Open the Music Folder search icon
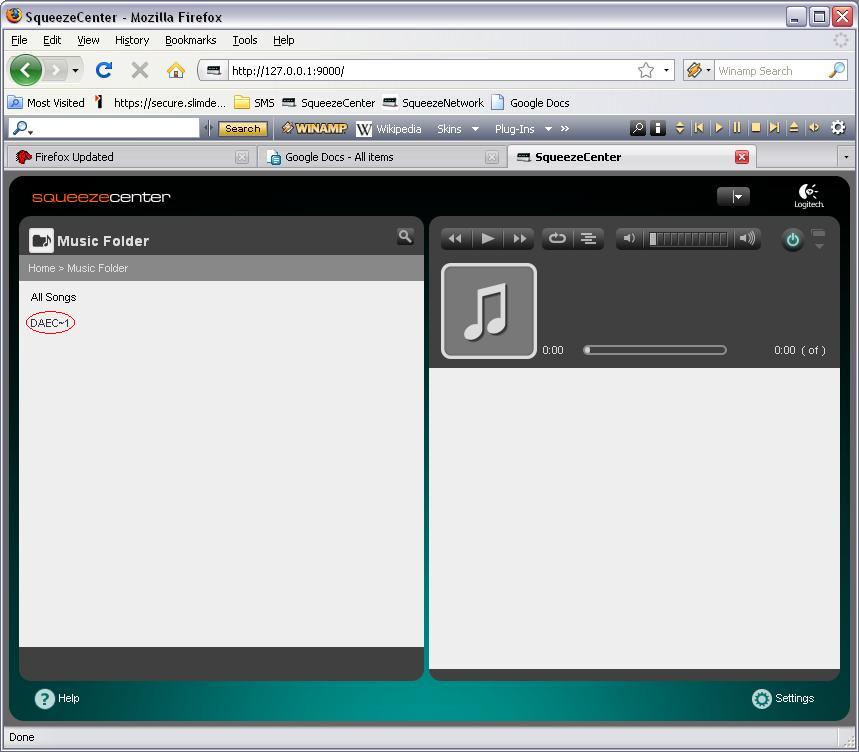 (405, 237)
